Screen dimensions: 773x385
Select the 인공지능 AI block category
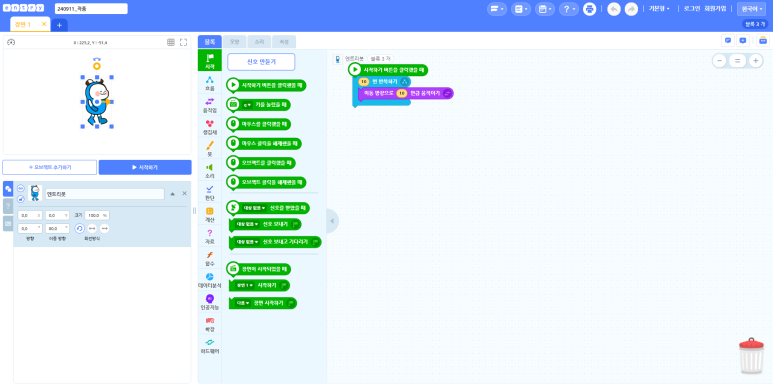pos(210,301)
